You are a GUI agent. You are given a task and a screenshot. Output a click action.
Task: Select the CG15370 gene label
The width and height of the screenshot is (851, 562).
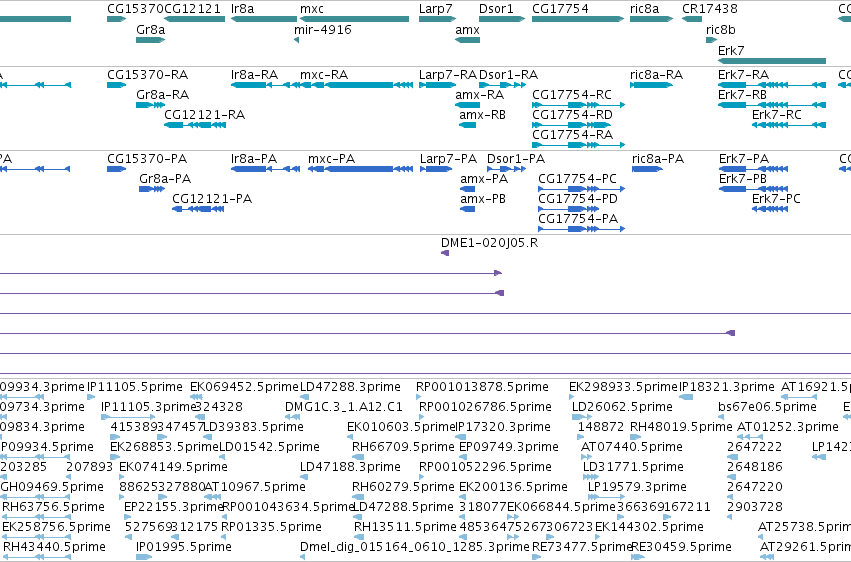click(x=135, y=9)
